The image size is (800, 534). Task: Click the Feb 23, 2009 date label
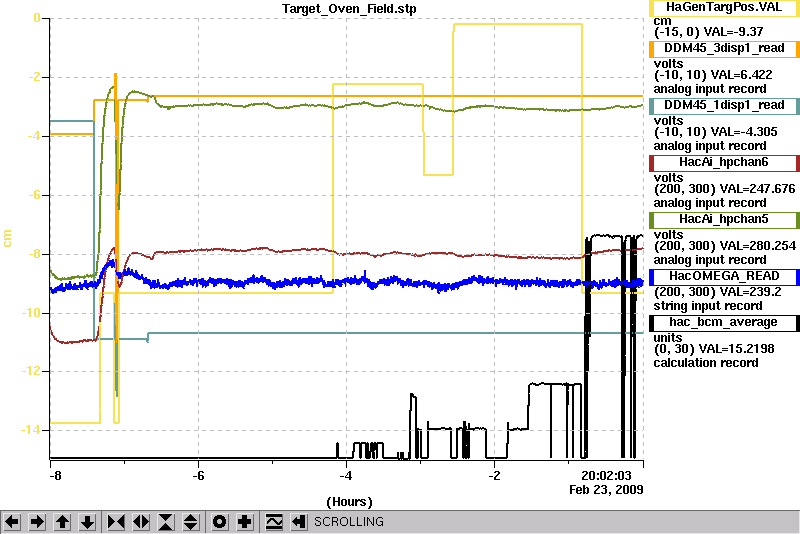[606, 490]
